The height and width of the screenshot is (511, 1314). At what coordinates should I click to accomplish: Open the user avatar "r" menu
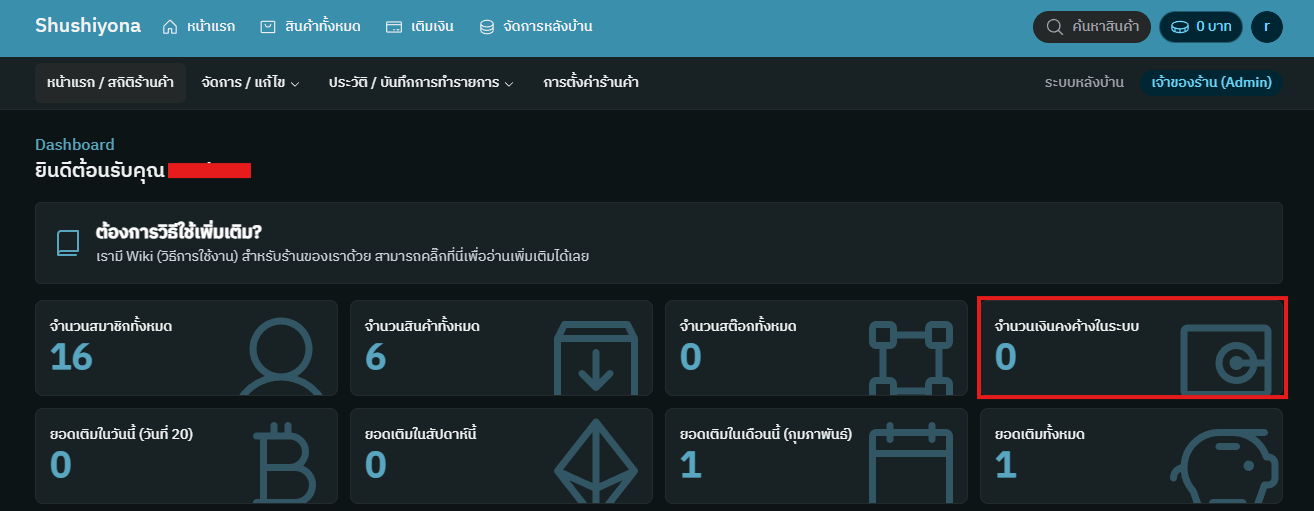click(1267, 27)
